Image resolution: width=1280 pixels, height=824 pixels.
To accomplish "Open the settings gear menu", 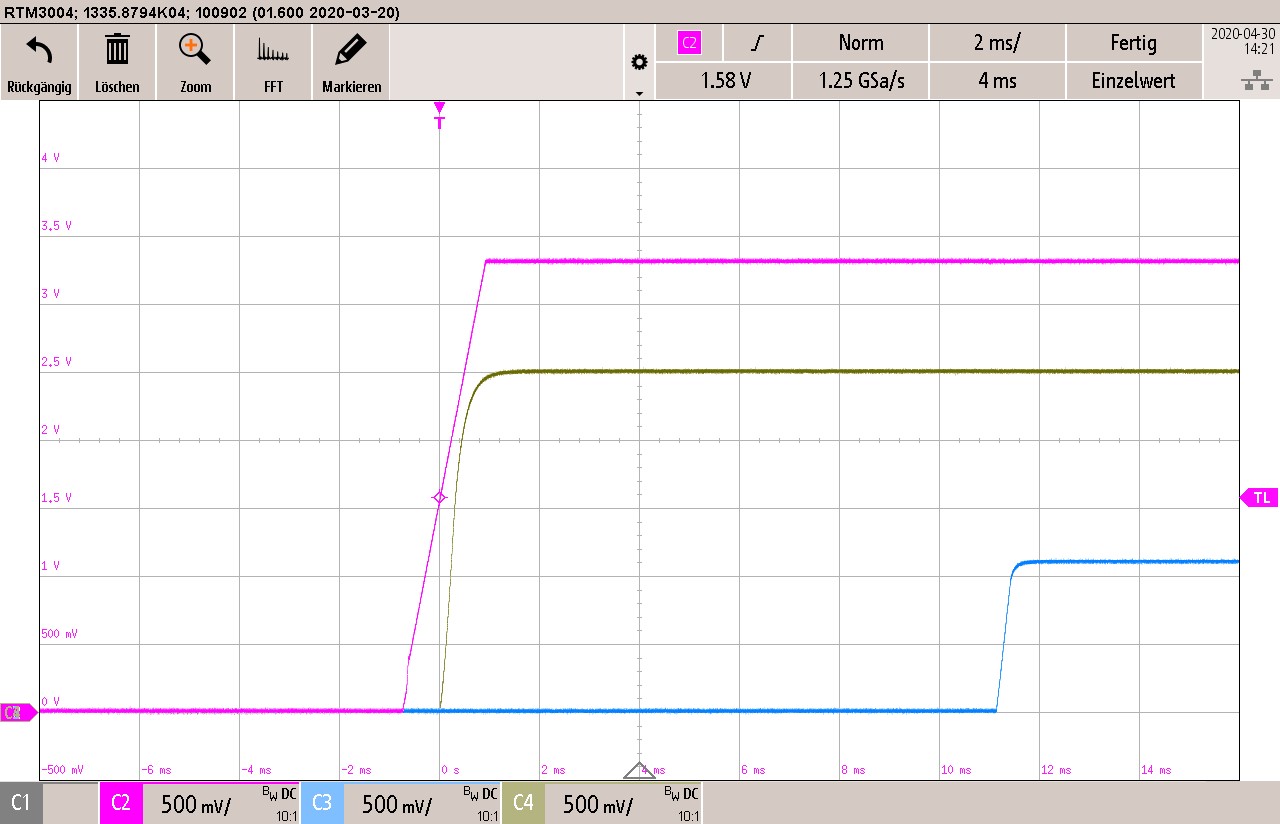I will pyautogui.click(x=639, y=63).
